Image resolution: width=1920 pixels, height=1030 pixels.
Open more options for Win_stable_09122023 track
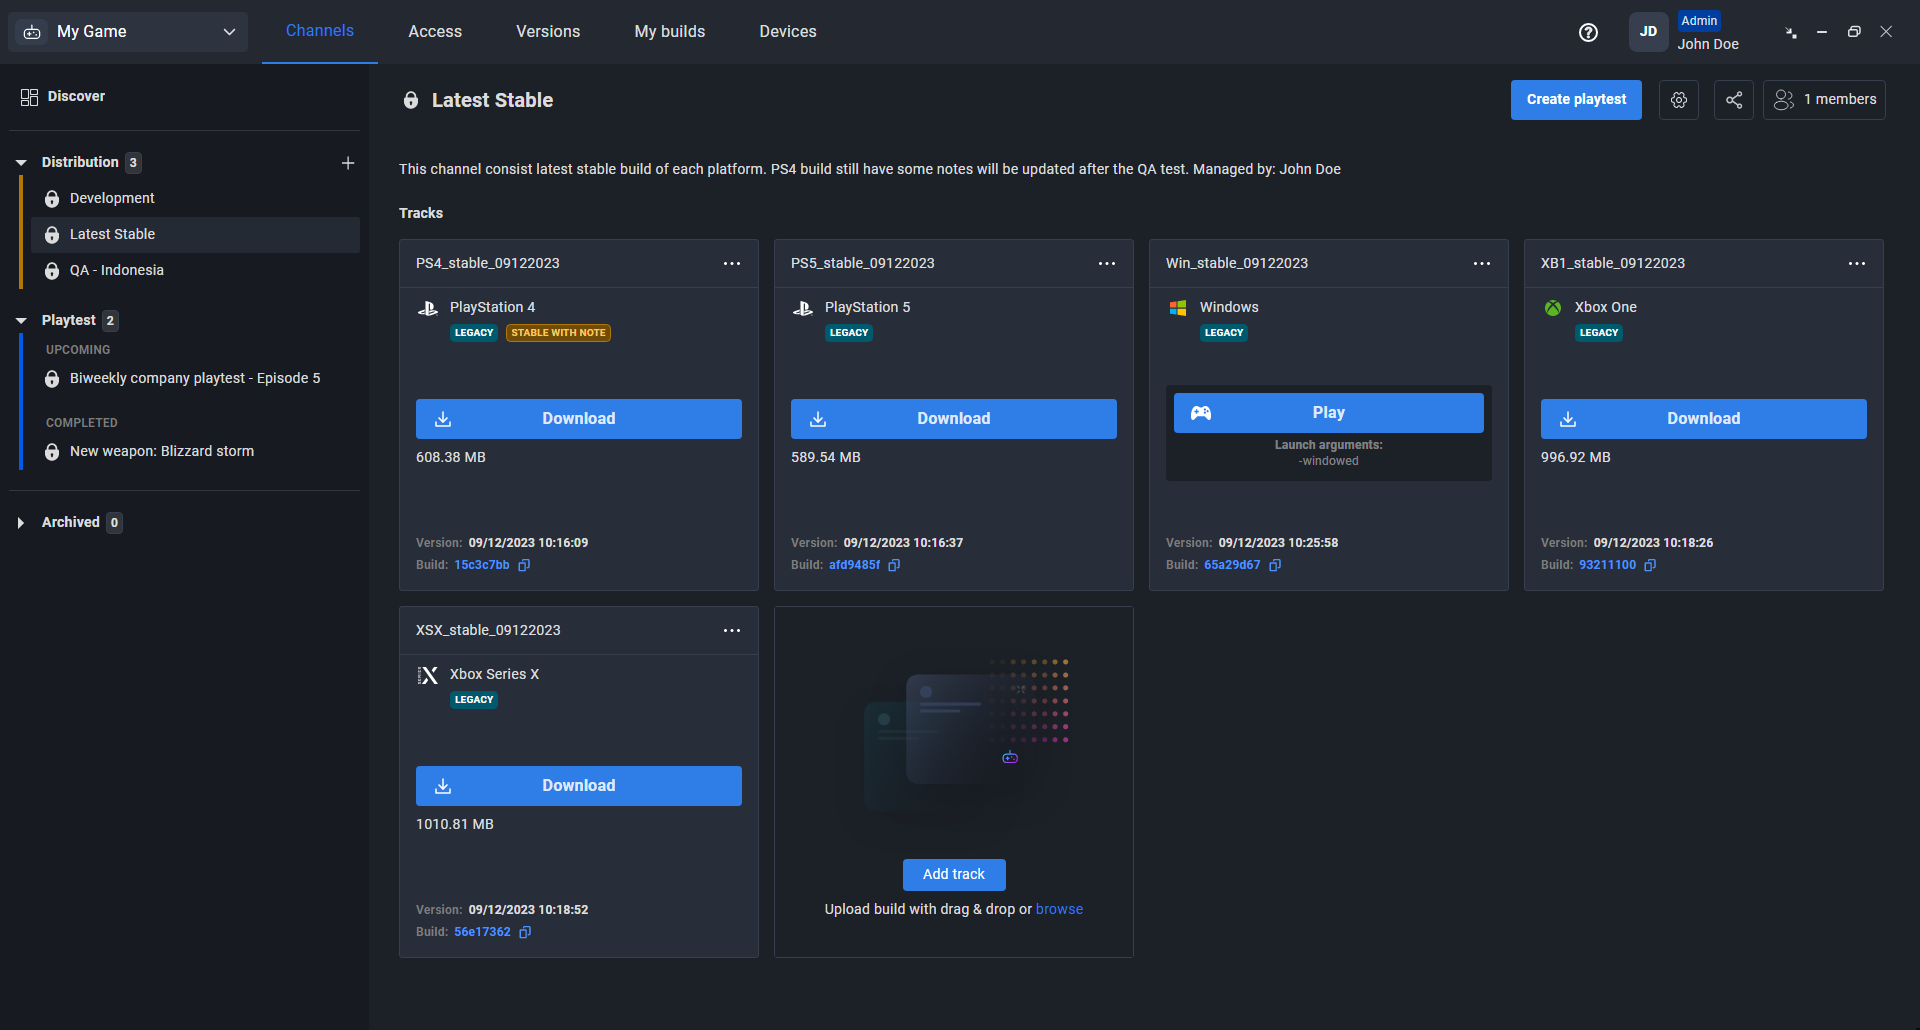pyautogui.click(x=1482, y=263)
